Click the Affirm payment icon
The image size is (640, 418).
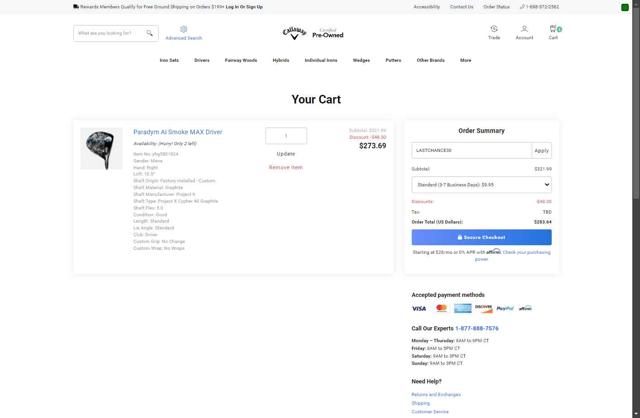(525, 309)
